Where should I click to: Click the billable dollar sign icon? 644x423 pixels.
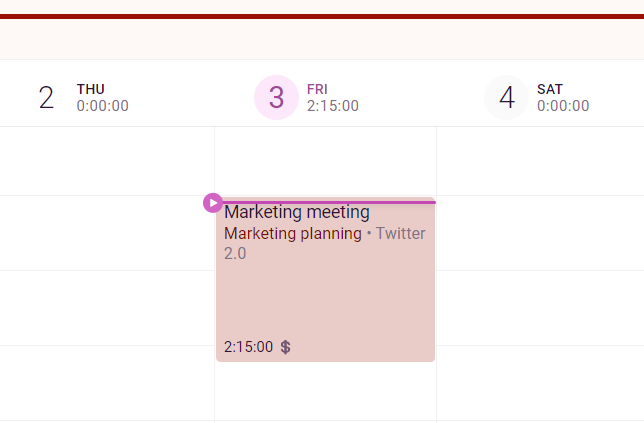[285, 347]
